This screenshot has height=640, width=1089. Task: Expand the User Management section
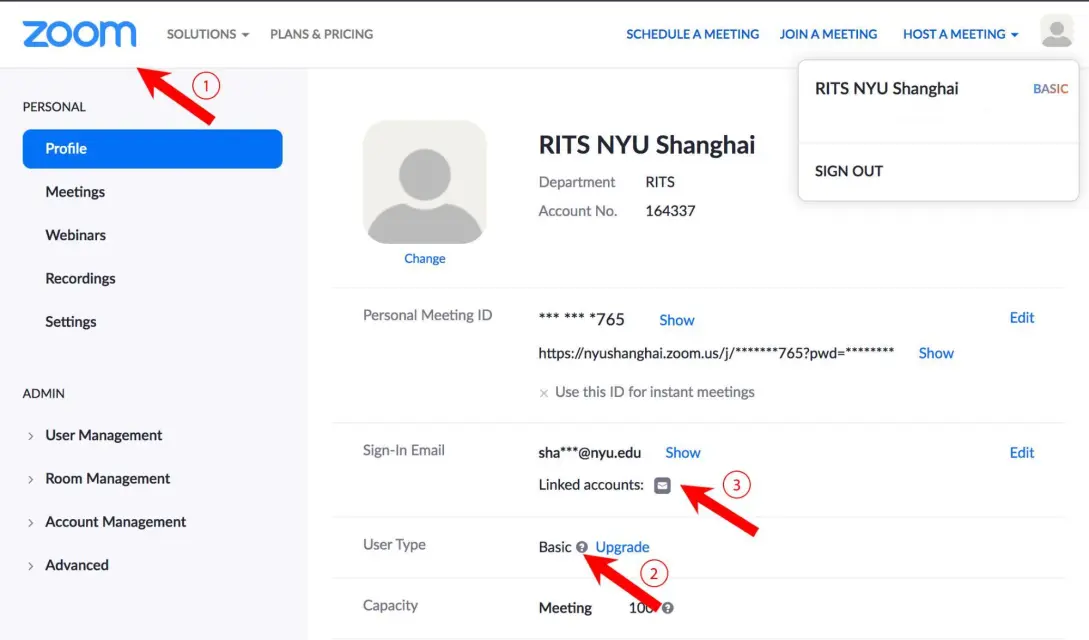pyautogui.click(x=103, y=435)
